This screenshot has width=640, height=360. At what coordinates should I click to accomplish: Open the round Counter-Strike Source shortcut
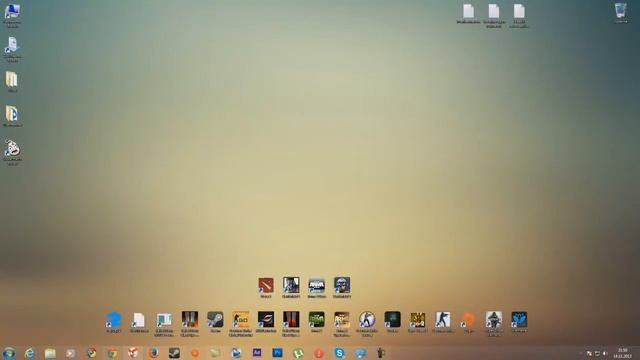click(x=367, y=321)
